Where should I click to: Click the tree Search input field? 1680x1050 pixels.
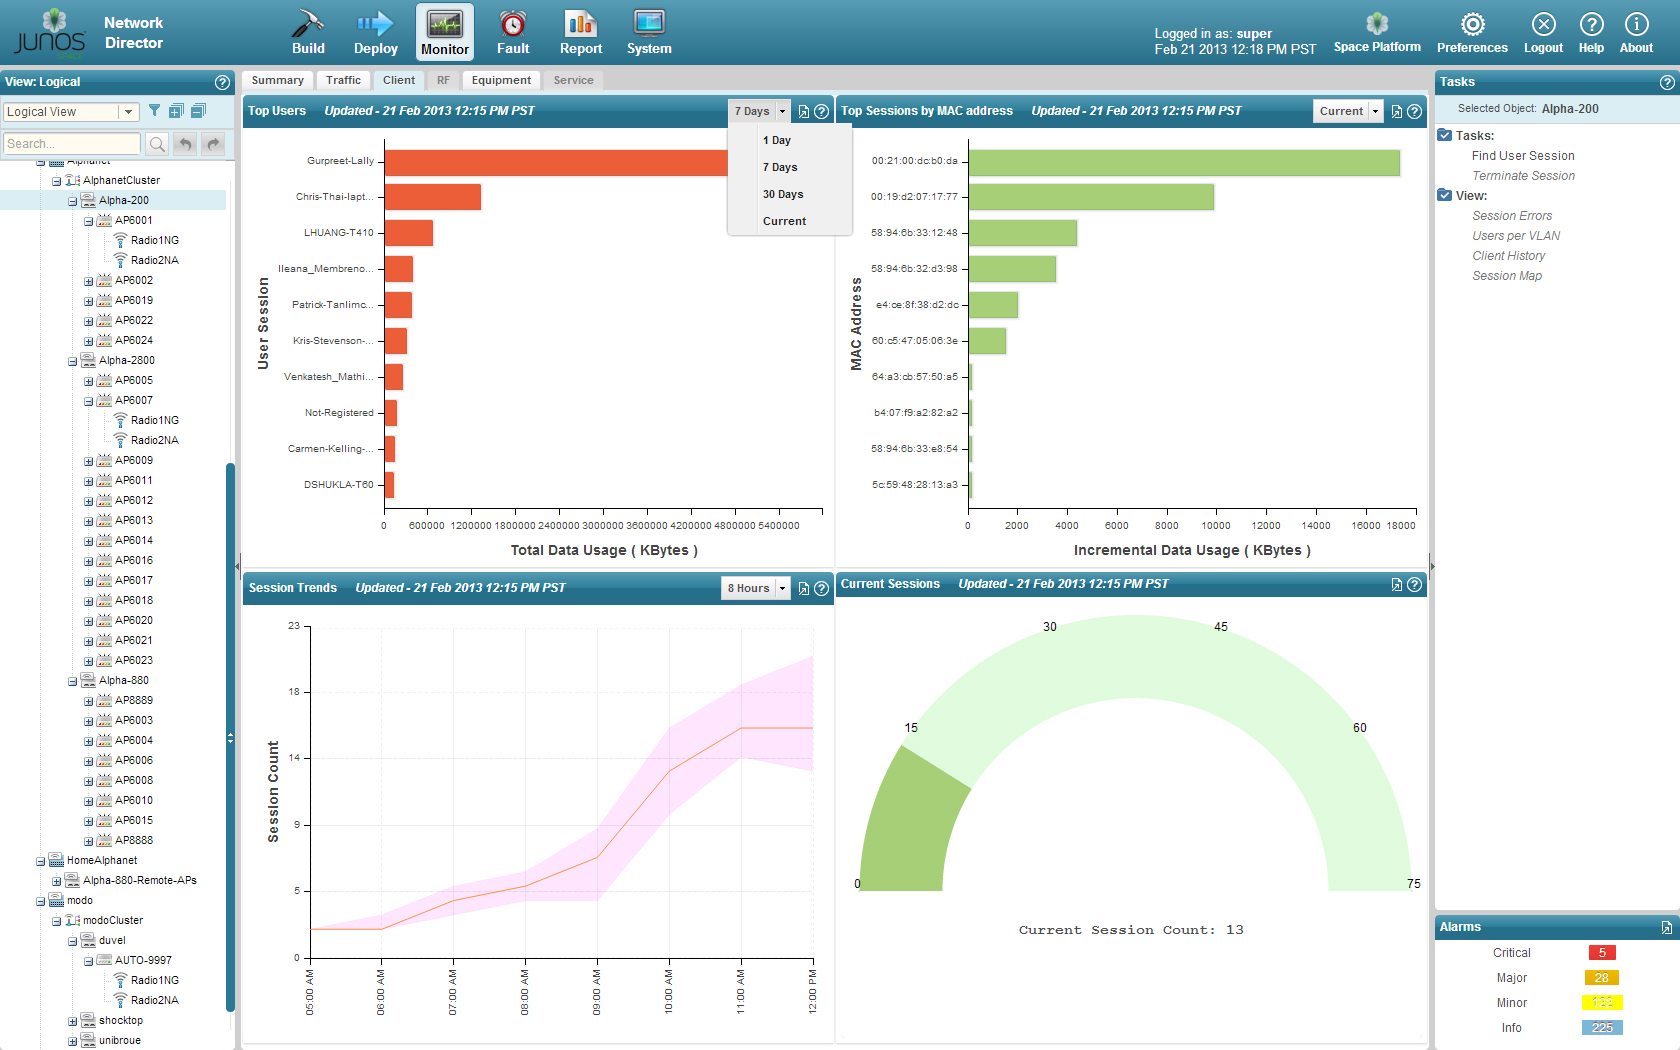click(x=72, y=144)
